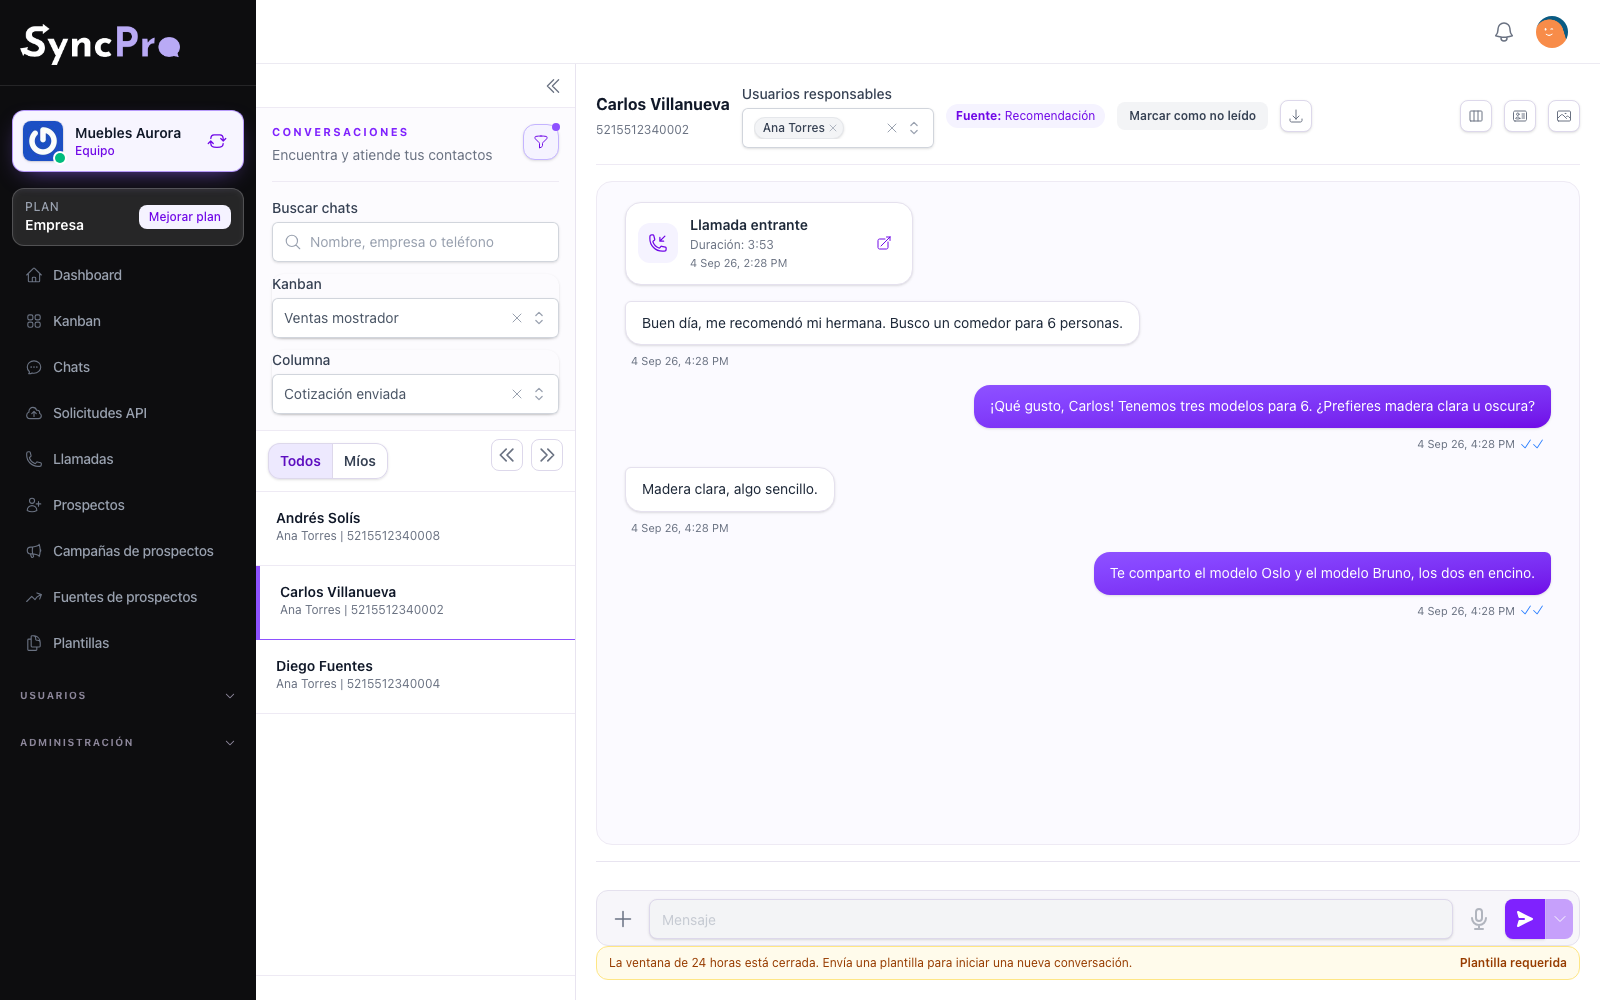Clear all responsible users
Image resolution: width=1600 pixels, height=1000 pixels.
892,128
